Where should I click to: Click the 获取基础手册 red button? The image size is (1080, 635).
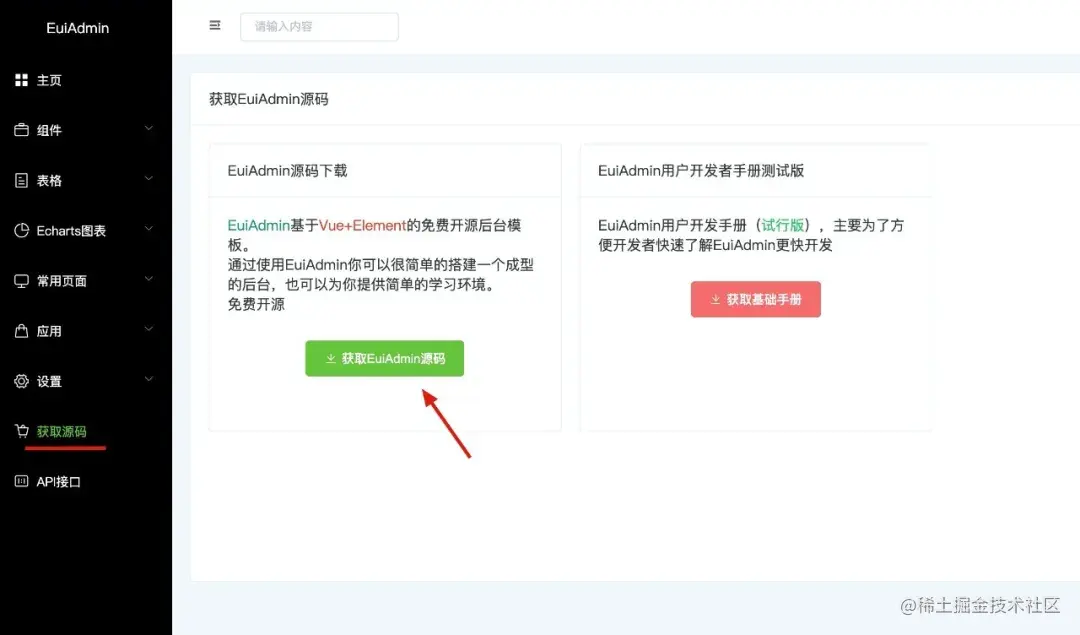[756, 299]
